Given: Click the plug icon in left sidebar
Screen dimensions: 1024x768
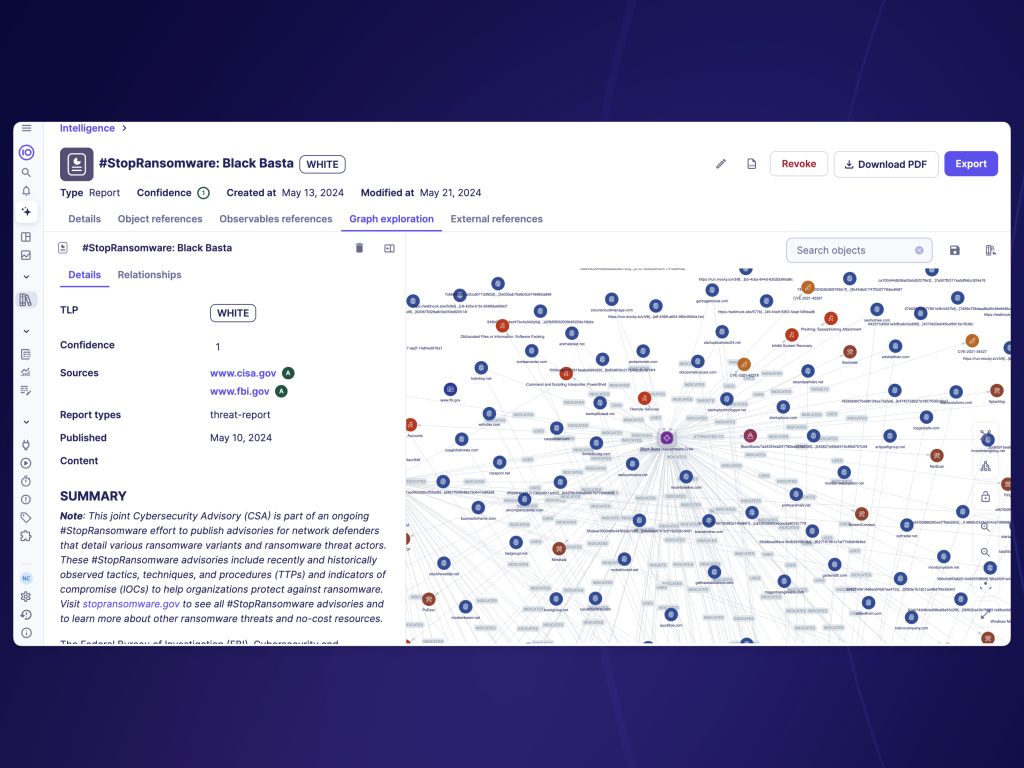Looking at the screenshot, I should [x=26, y=445].
